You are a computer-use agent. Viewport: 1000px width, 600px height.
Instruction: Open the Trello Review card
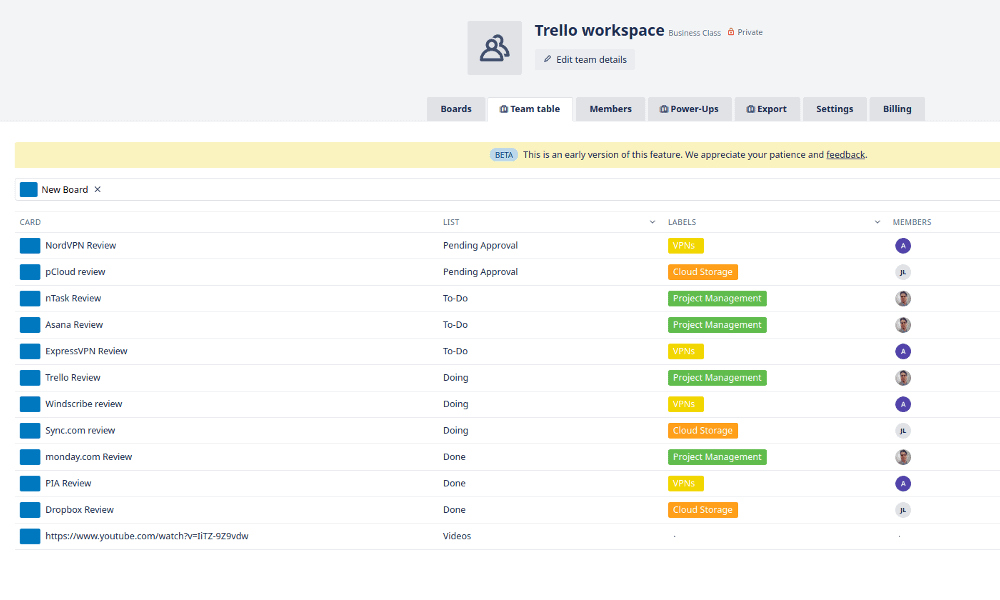point(73,378)
